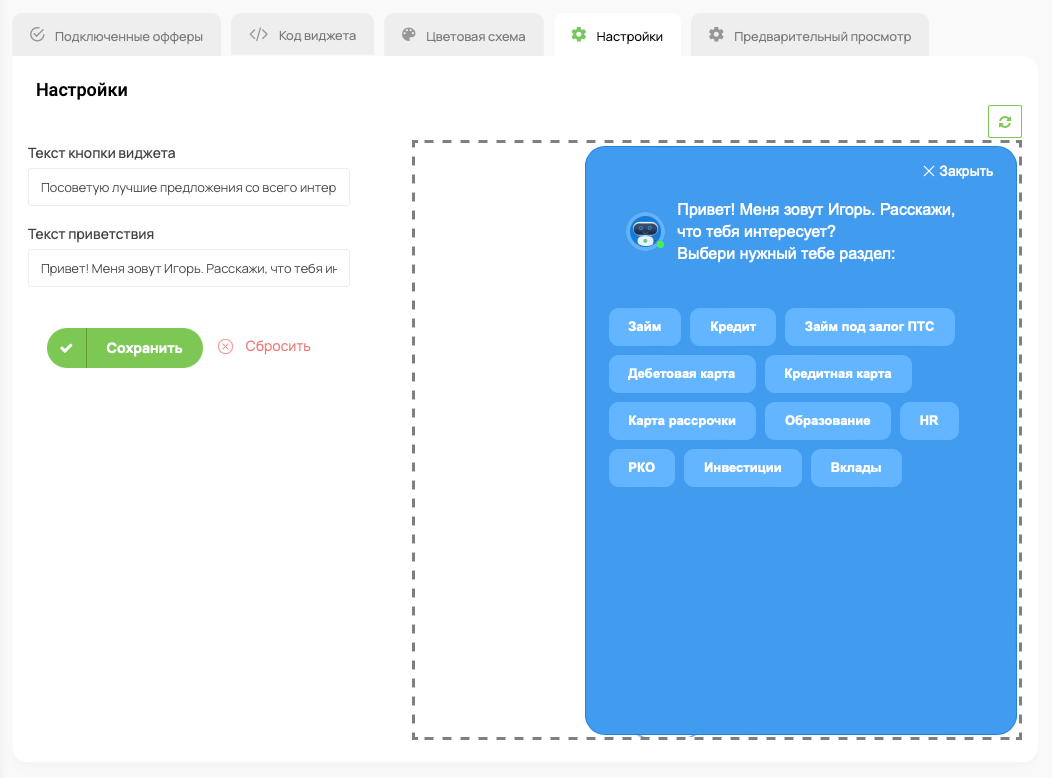Screen dimensions: 1052x778
Task: Click the Текст кнопки виджета input field
Action: [189, 187]
